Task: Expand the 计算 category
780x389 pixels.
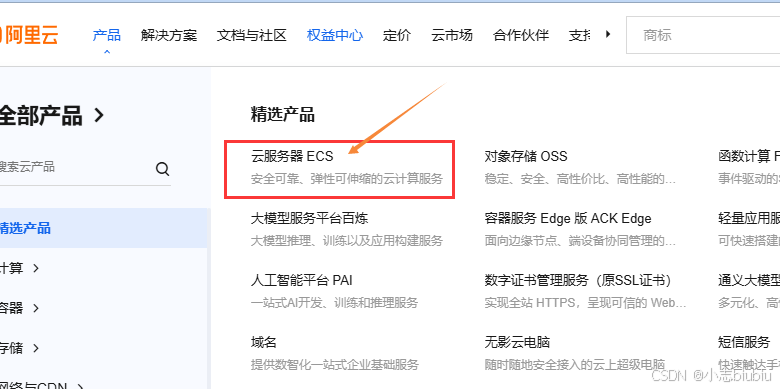Action: [x=19, y=268]
